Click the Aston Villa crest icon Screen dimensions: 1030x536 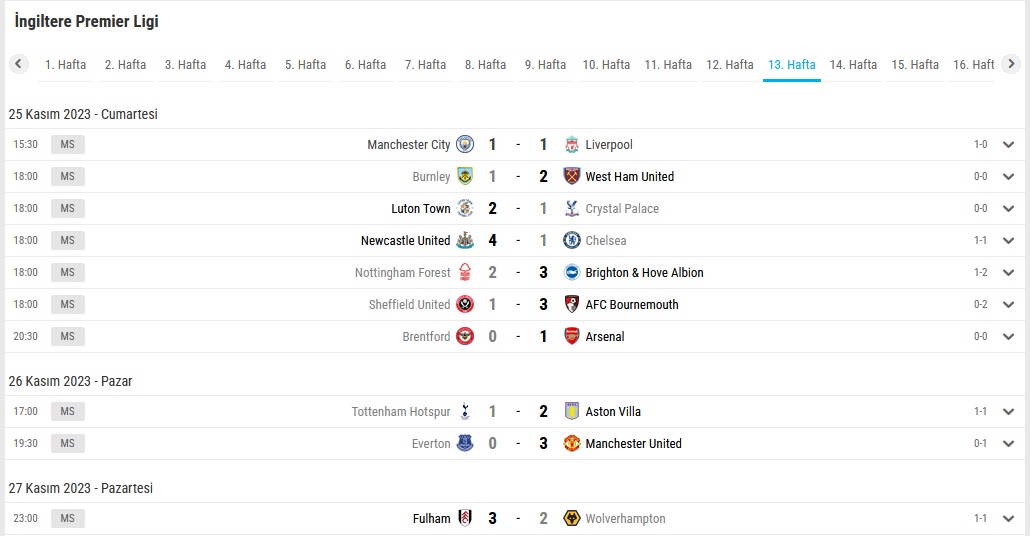click(572, 411)
